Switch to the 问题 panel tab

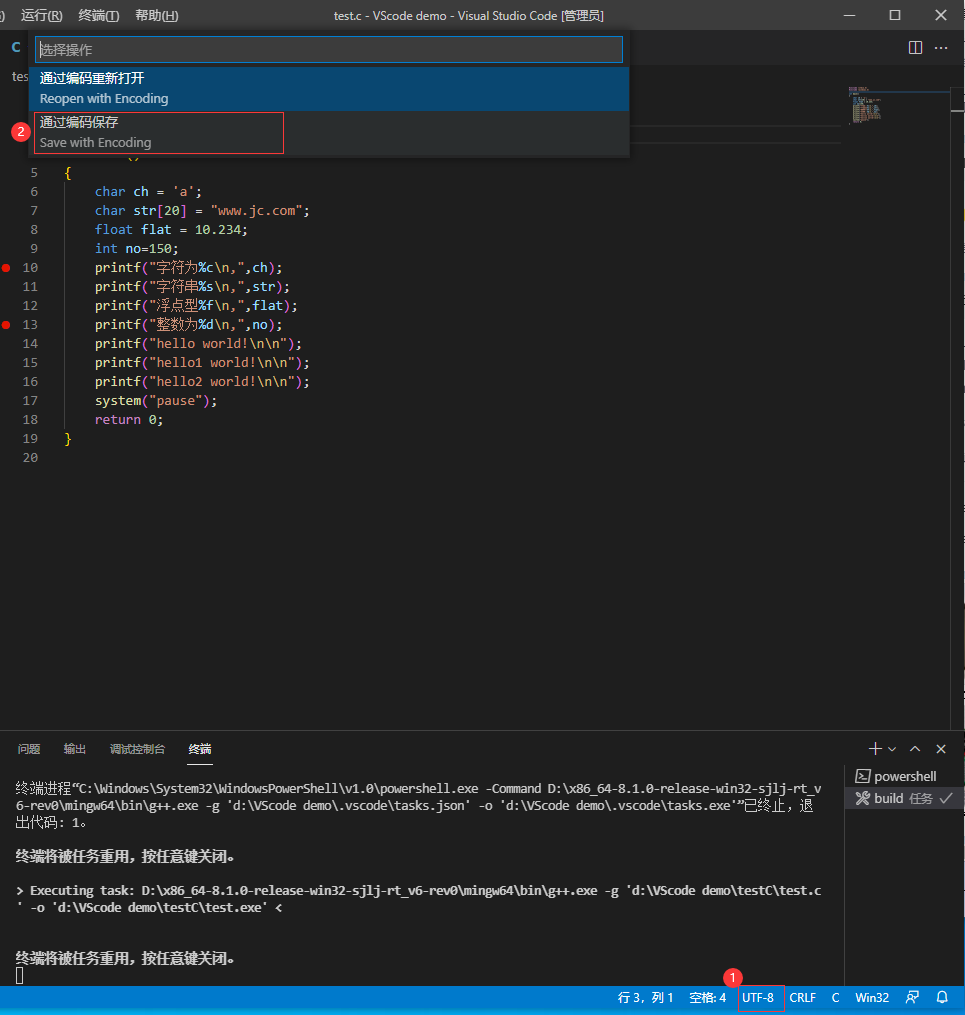pos(29,749)
